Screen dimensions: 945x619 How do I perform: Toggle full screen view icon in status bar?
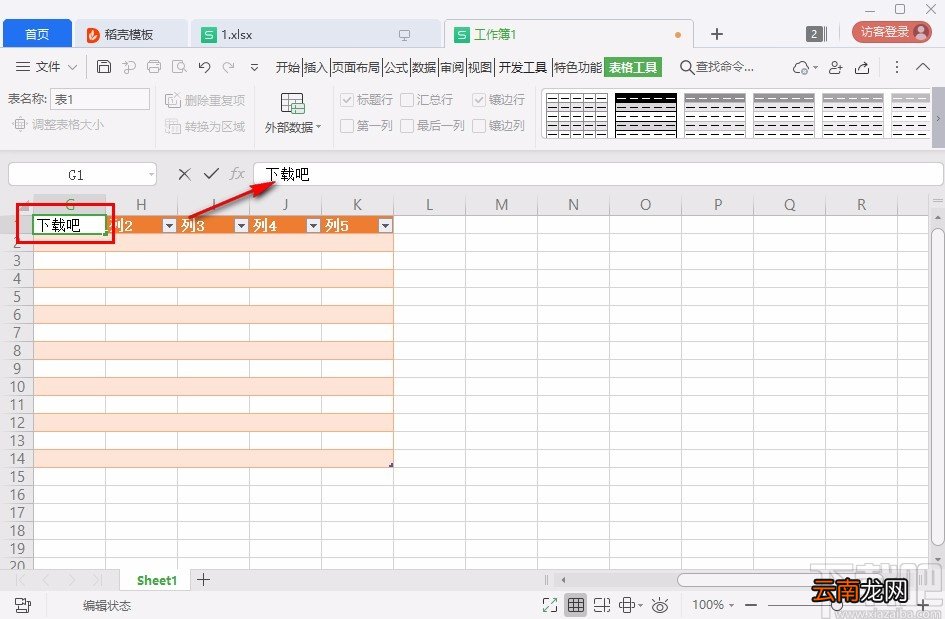pyautogui.click(x=550, y=605)
